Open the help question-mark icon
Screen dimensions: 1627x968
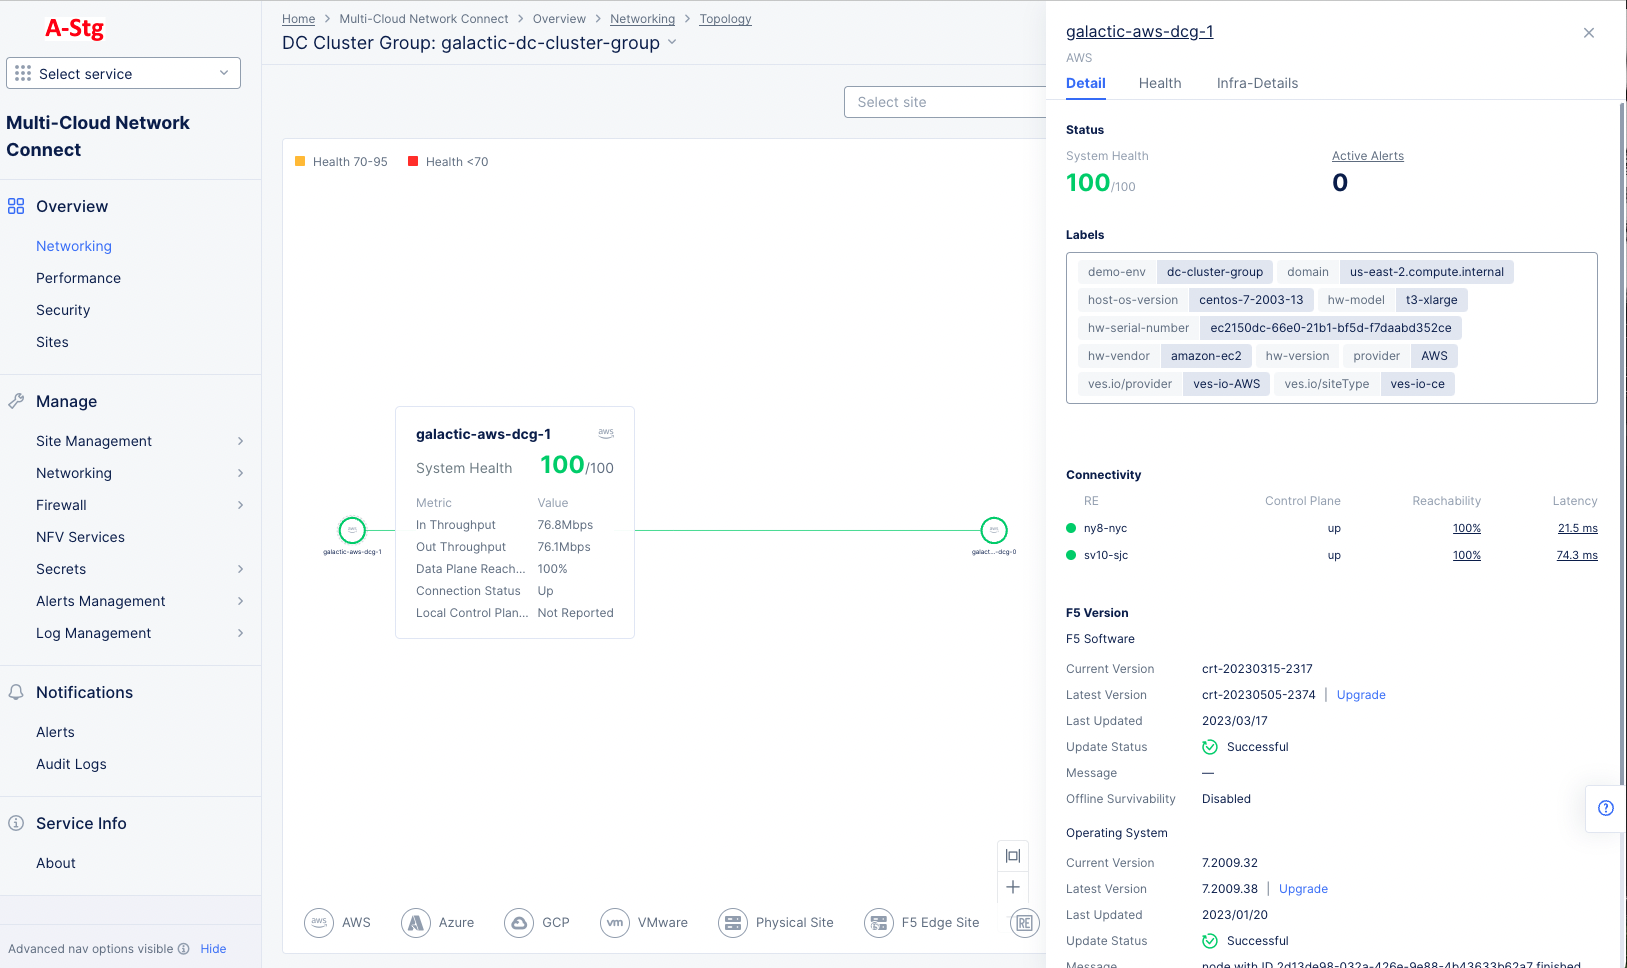pyautogui.click(x=1606, y=808)
